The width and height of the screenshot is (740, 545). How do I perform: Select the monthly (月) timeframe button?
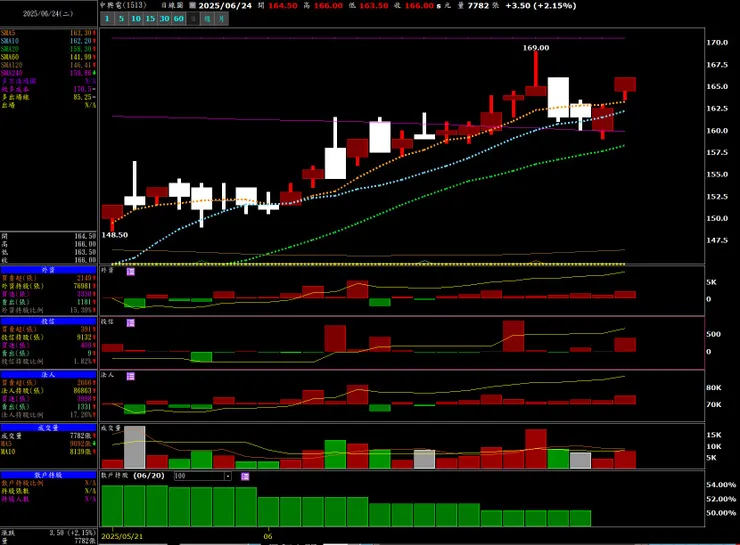[221, 19]
